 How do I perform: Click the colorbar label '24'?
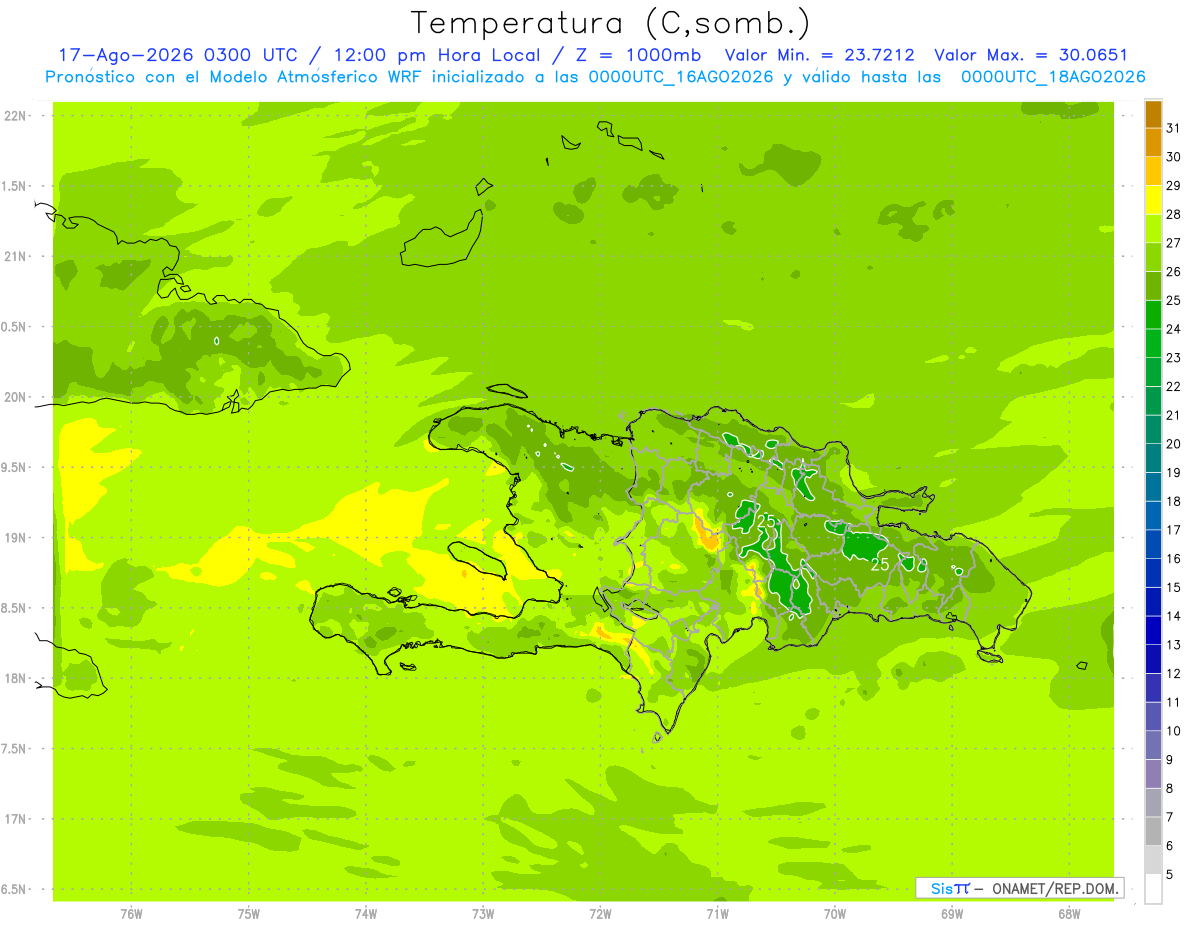tap(1173, 329)
